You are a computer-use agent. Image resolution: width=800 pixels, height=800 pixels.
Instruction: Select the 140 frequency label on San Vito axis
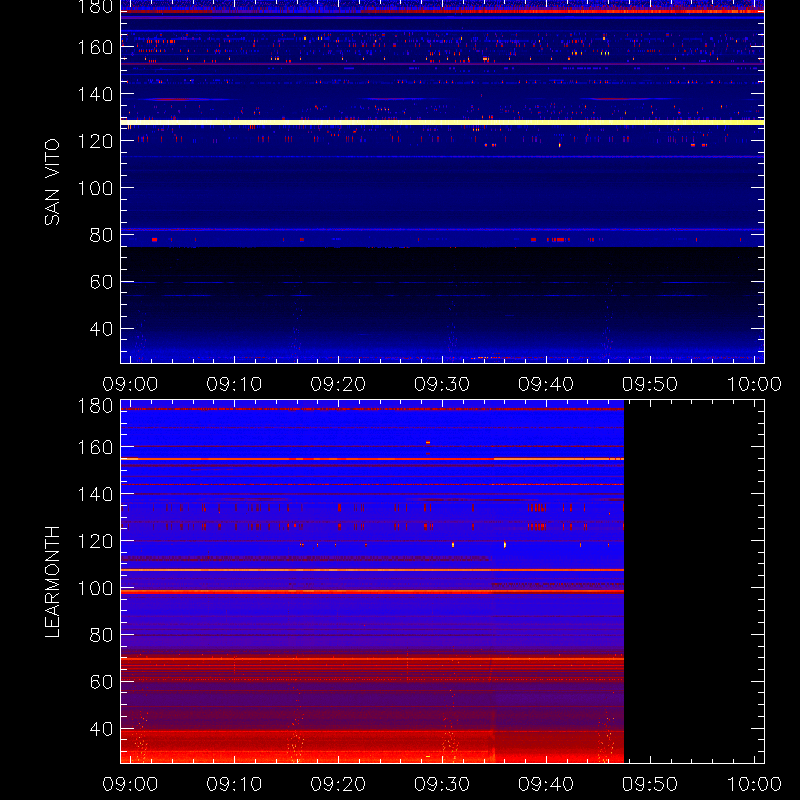(x=95, y=94)
